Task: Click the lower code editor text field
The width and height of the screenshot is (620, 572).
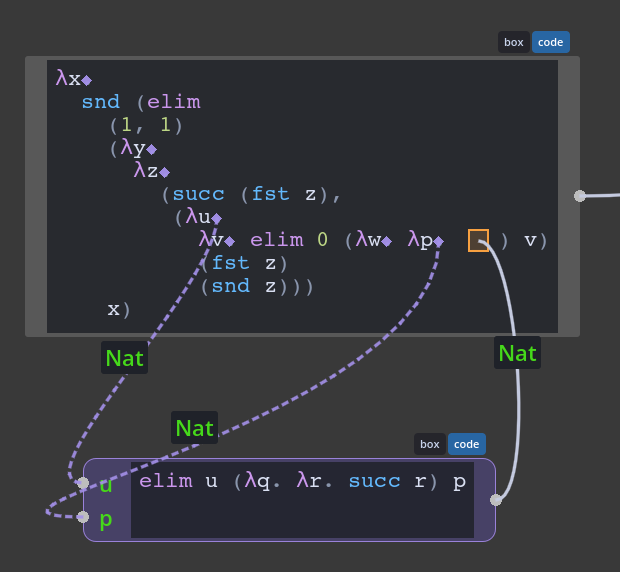Action: [x=302, y=500]
